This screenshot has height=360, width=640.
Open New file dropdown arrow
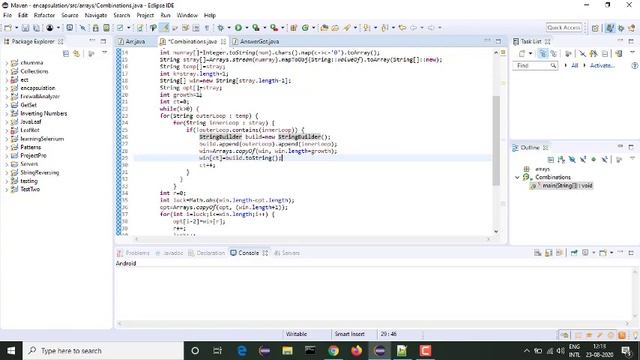point(16,28)
